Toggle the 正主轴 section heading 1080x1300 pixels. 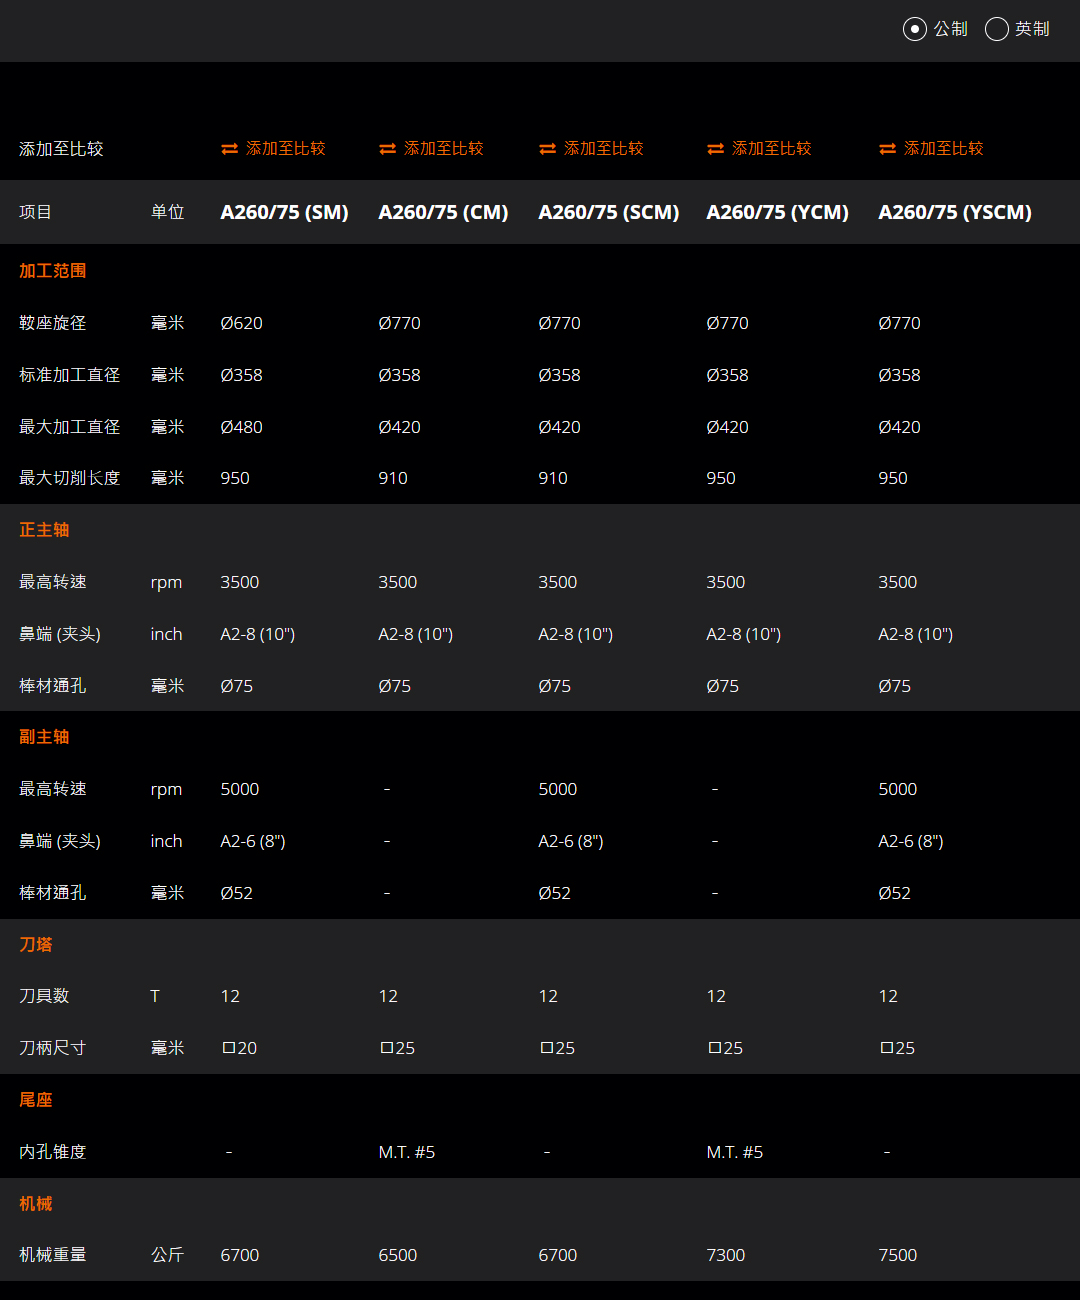[44, 530]
